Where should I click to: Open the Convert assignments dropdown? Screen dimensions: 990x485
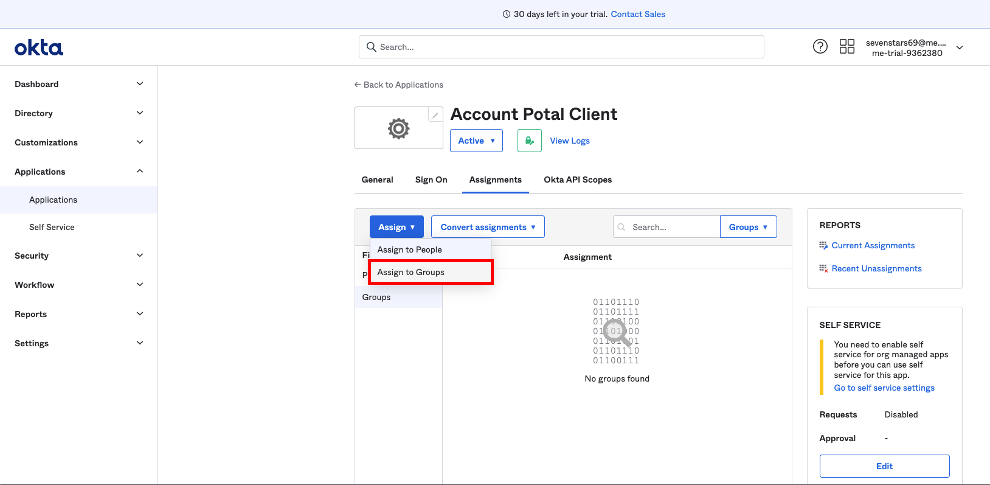coord(487,227)
